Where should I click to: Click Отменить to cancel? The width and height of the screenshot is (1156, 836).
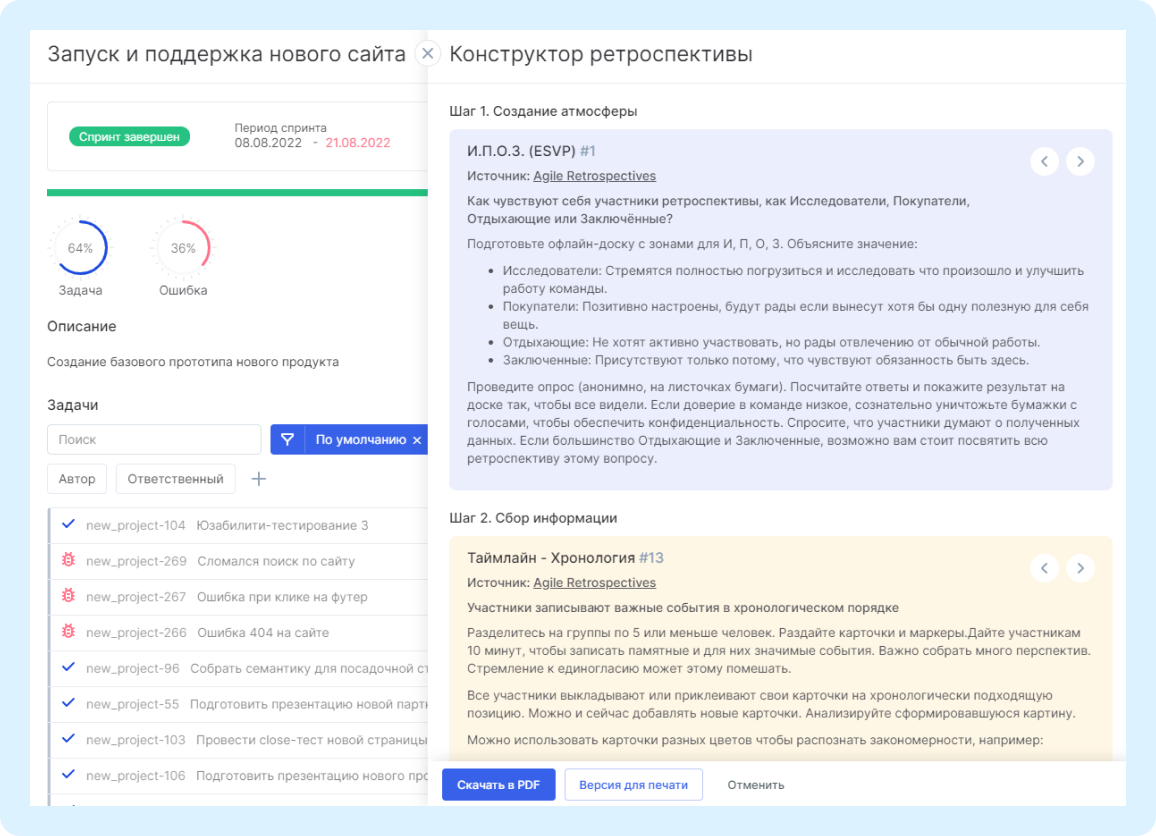[x=756, y=785]
